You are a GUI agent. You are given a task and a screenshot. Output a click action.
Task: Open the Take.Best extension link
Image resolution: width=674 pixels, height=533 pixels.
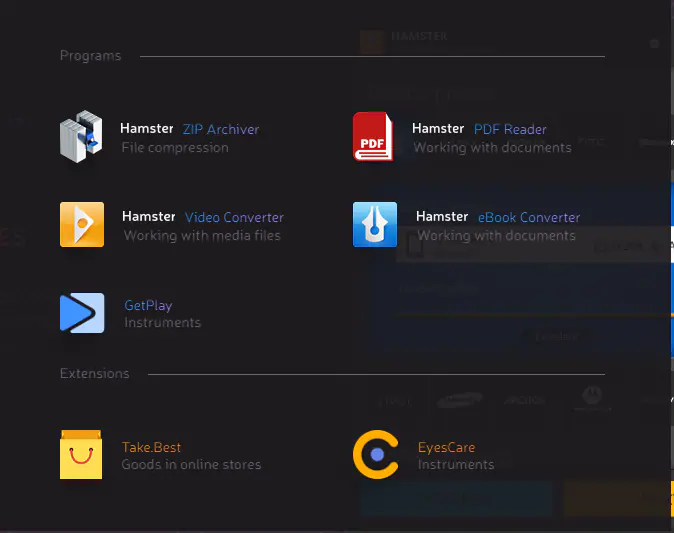(x=151, y=447)
